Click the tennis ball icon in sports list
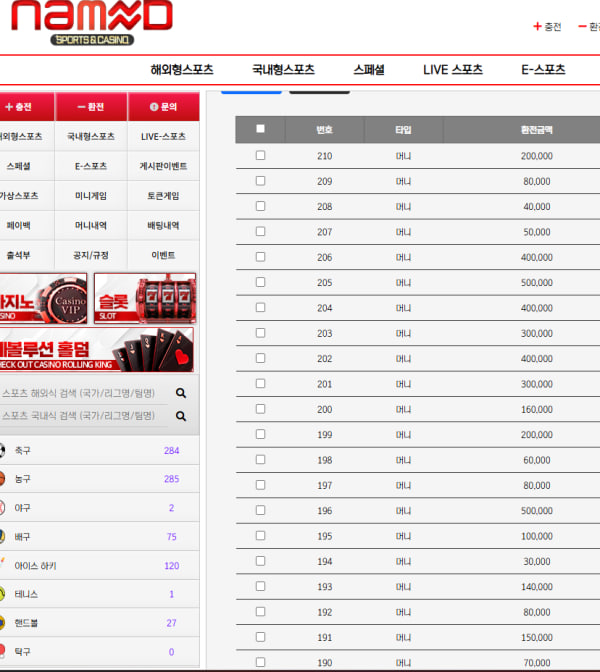Viewport: 600px width, 672px height. click(x=2, y=594)
